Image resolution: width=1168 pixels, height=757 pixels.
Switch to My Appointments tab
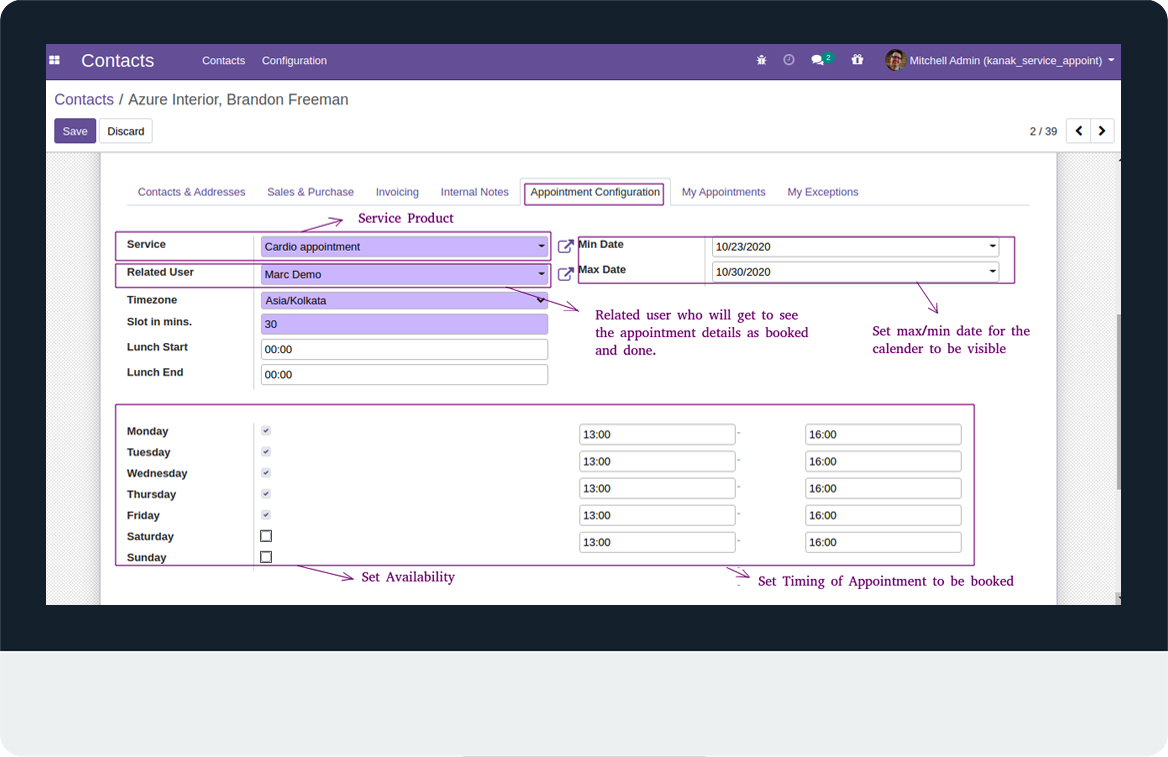click(723, 191)
